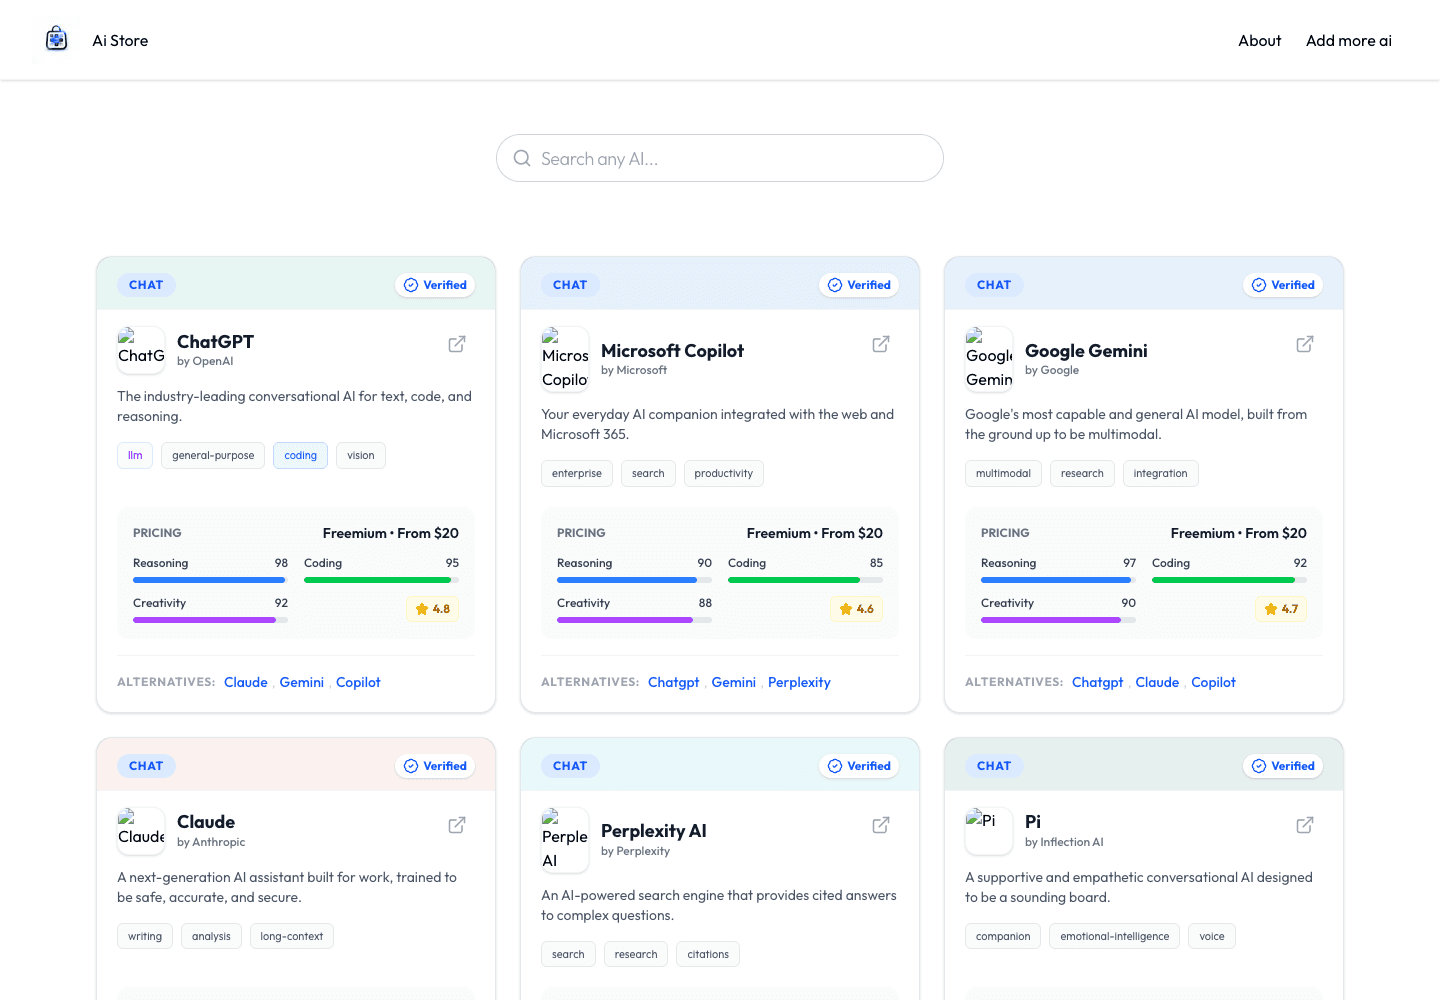This screenshot has width=1440, height=1000.
Task: Open Claude external link icon
Action: point(457,825)
